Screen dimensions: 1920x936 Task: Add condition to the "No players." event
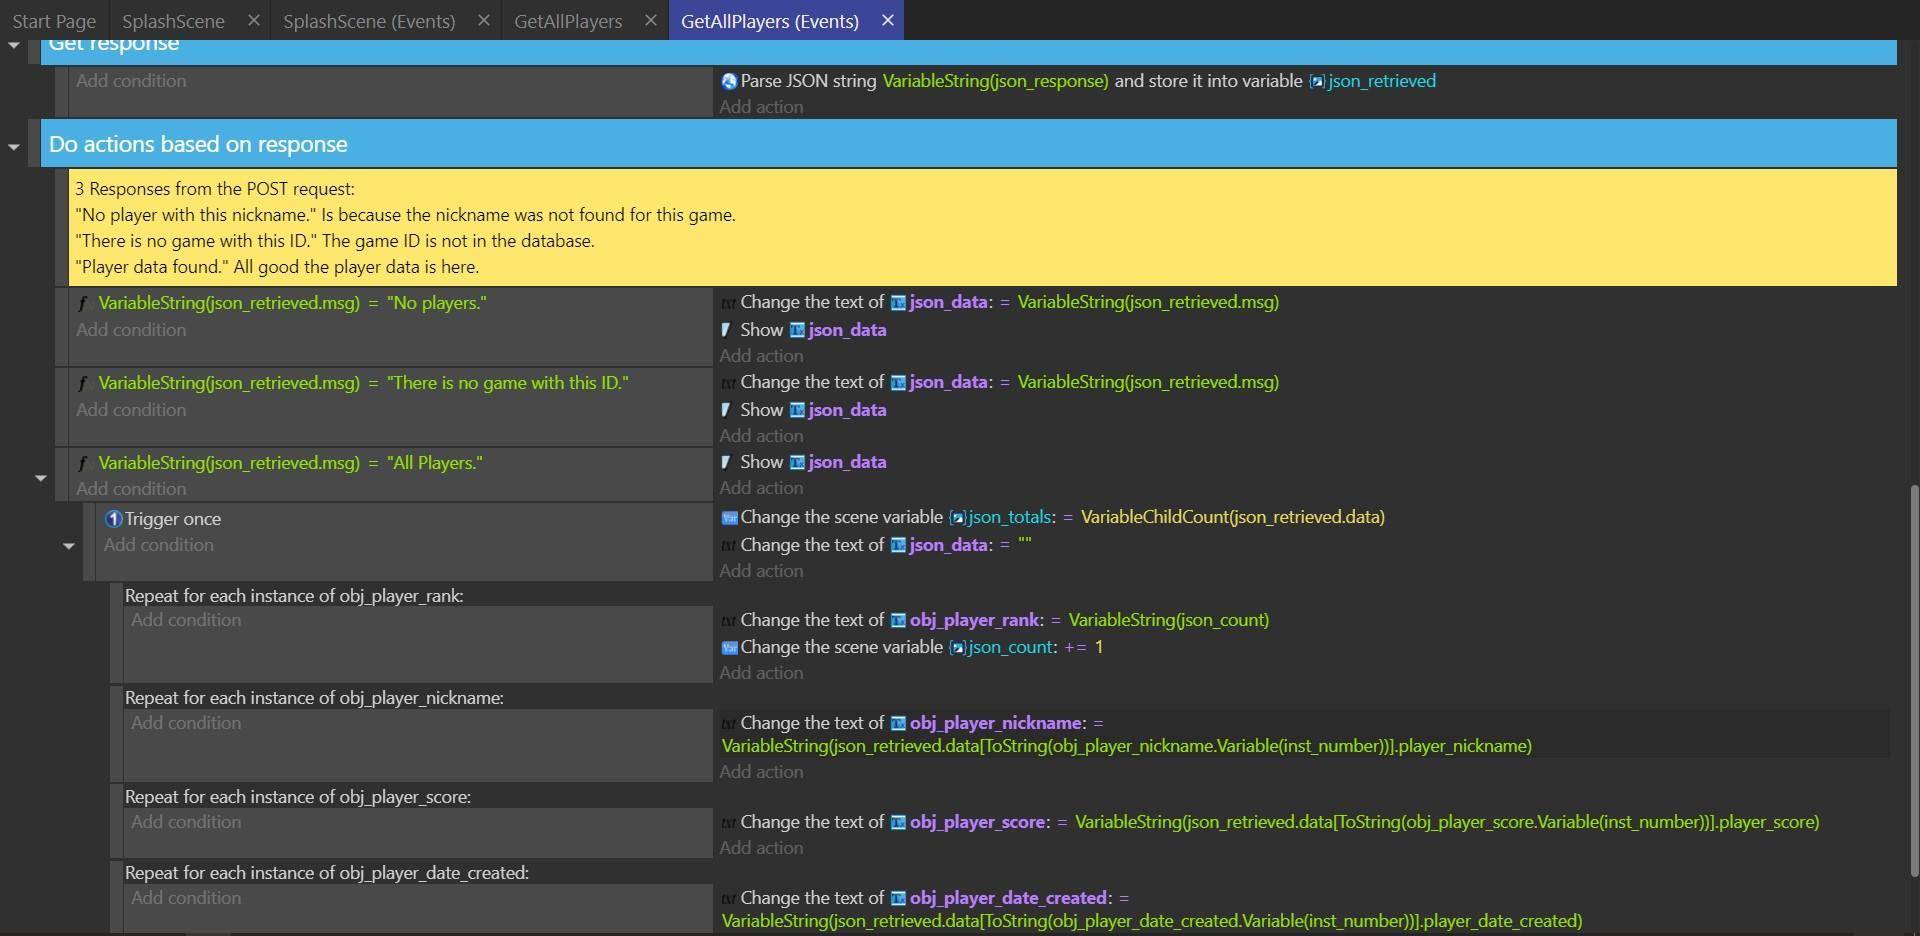point(131,330)
